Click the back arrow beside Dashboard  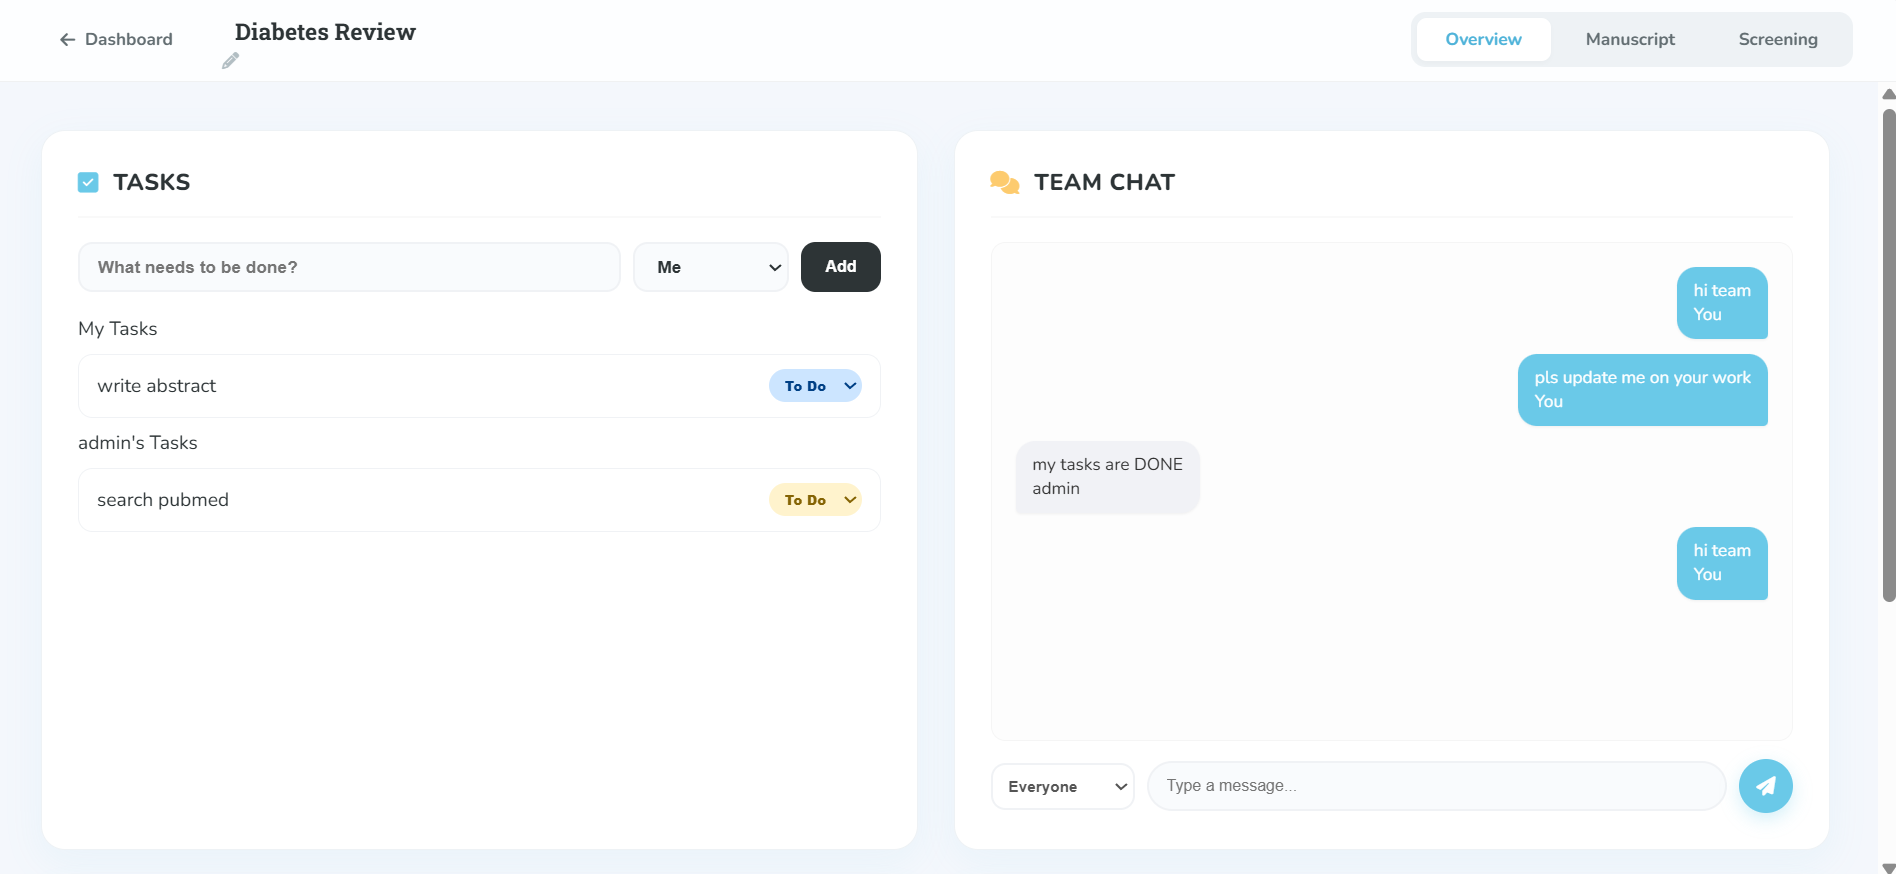tap(67, 39)
